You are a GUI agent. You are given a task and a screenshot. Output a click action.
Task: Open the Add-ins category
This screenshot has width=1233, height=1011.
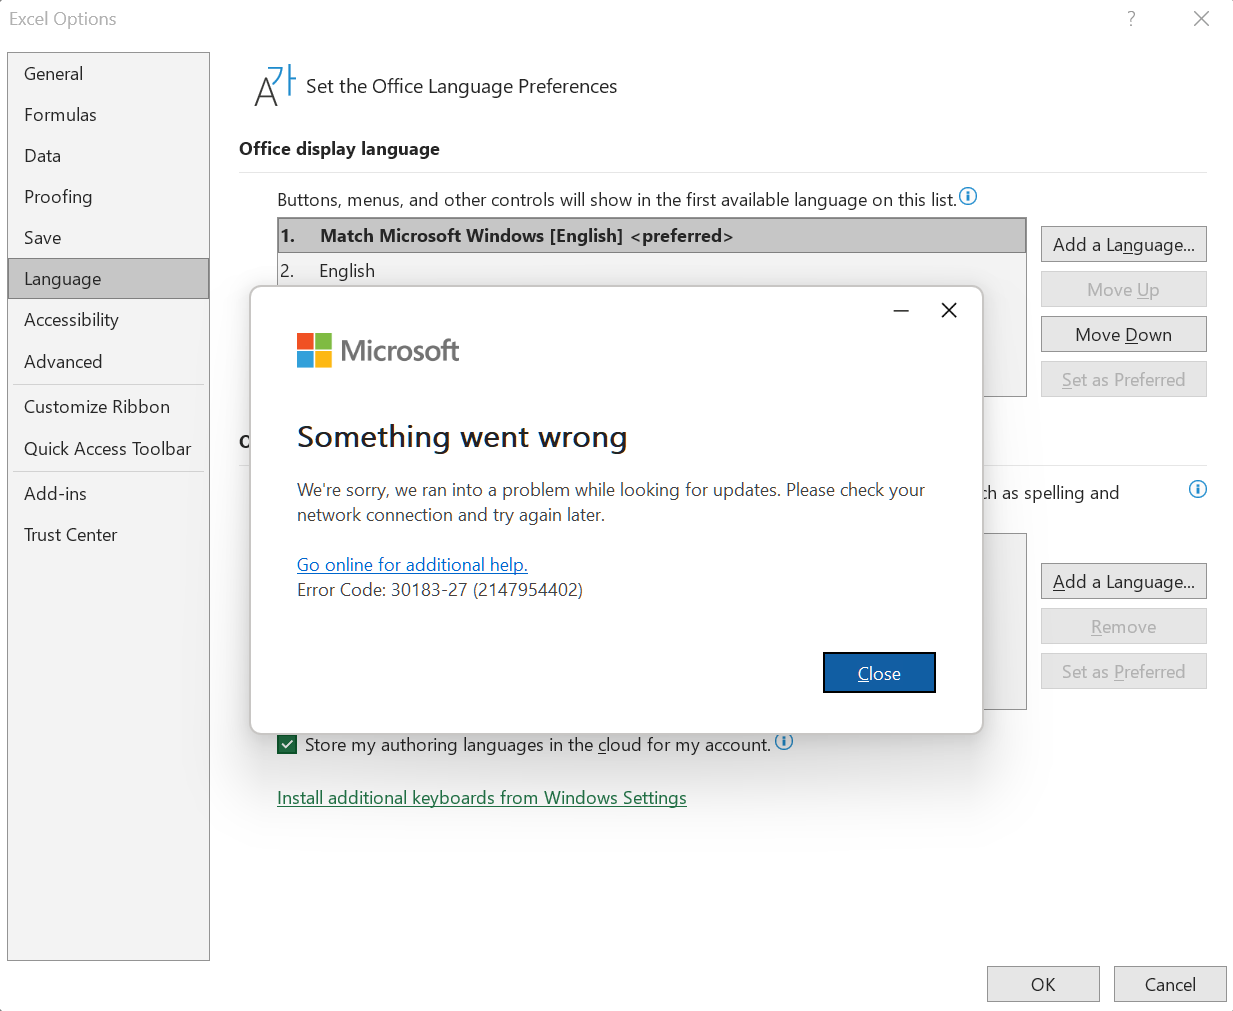point(108,494)
